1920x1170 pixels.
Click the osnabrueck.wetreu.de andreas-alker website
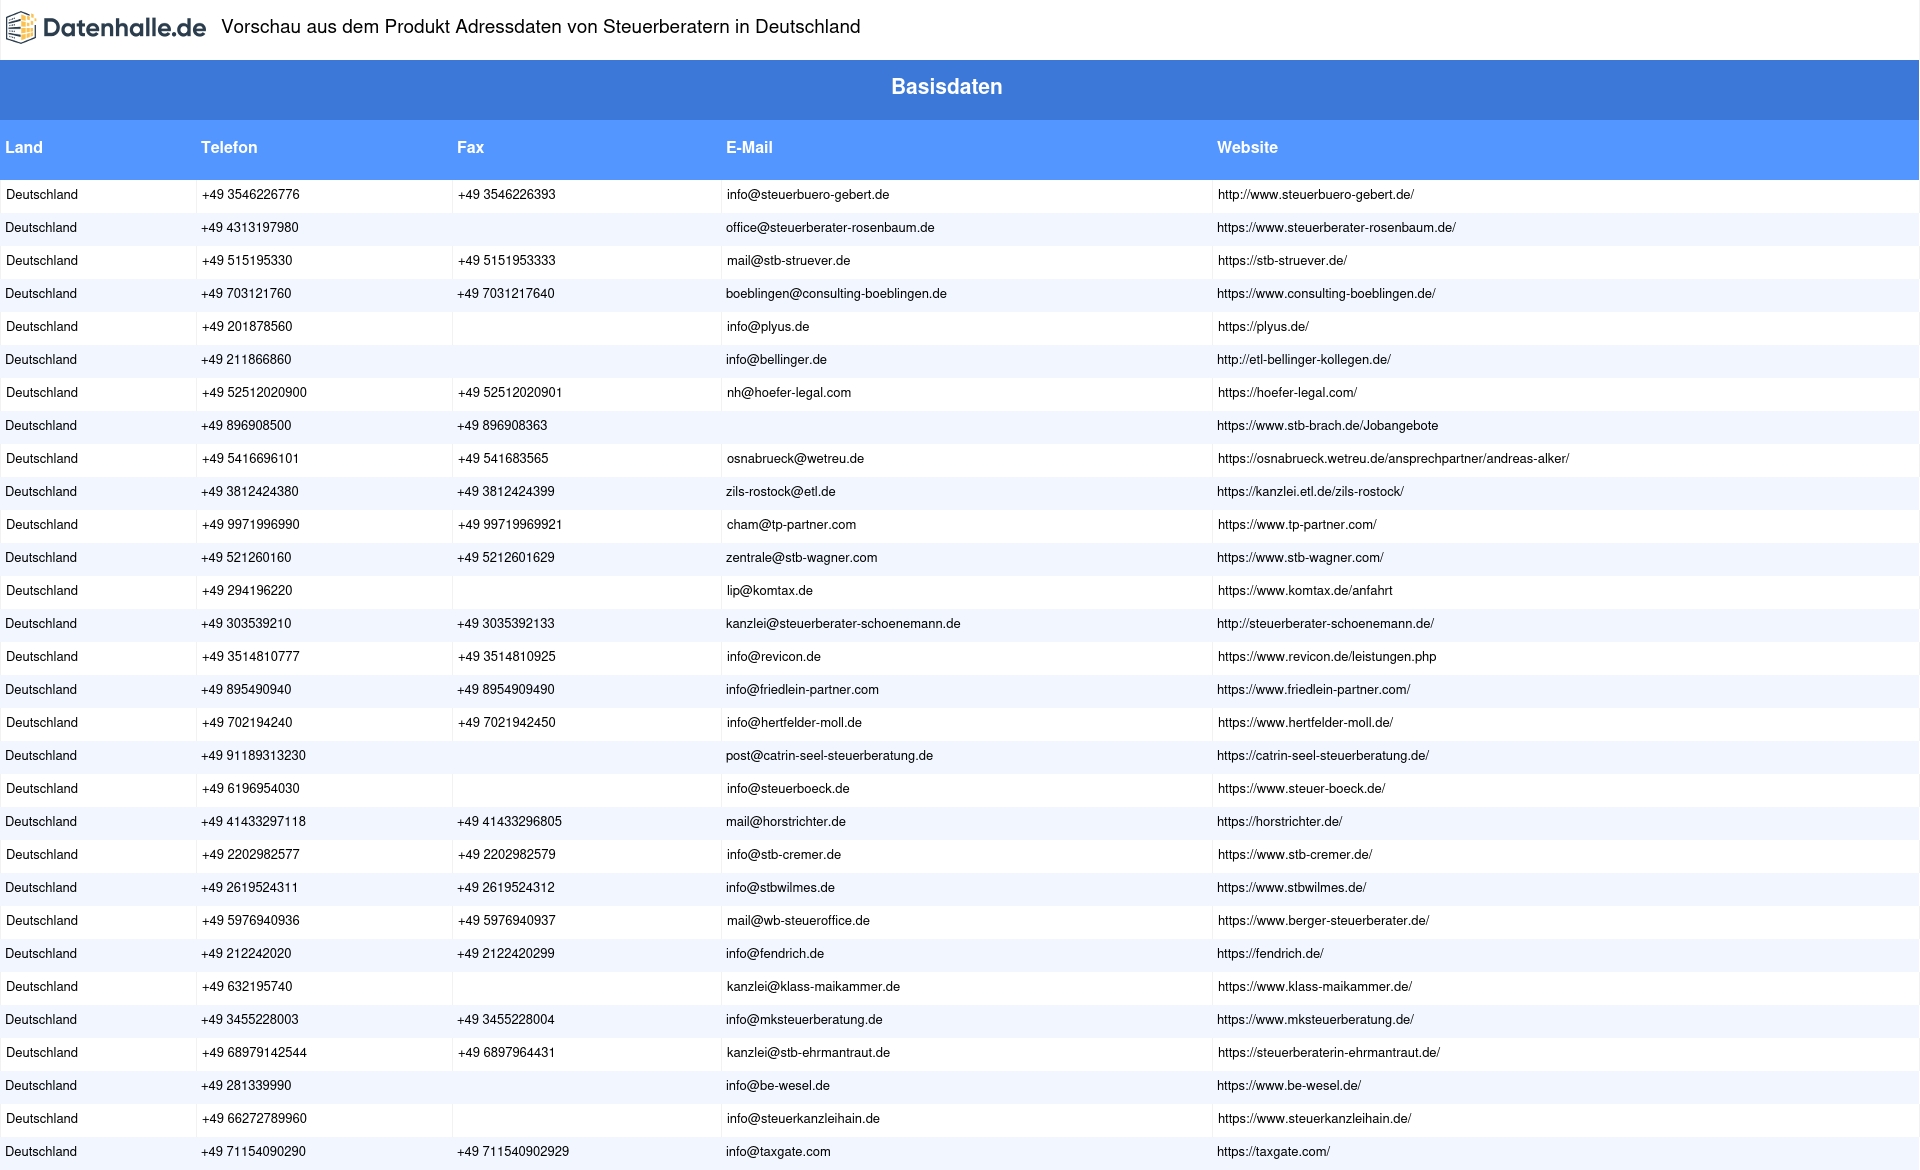1394,459
